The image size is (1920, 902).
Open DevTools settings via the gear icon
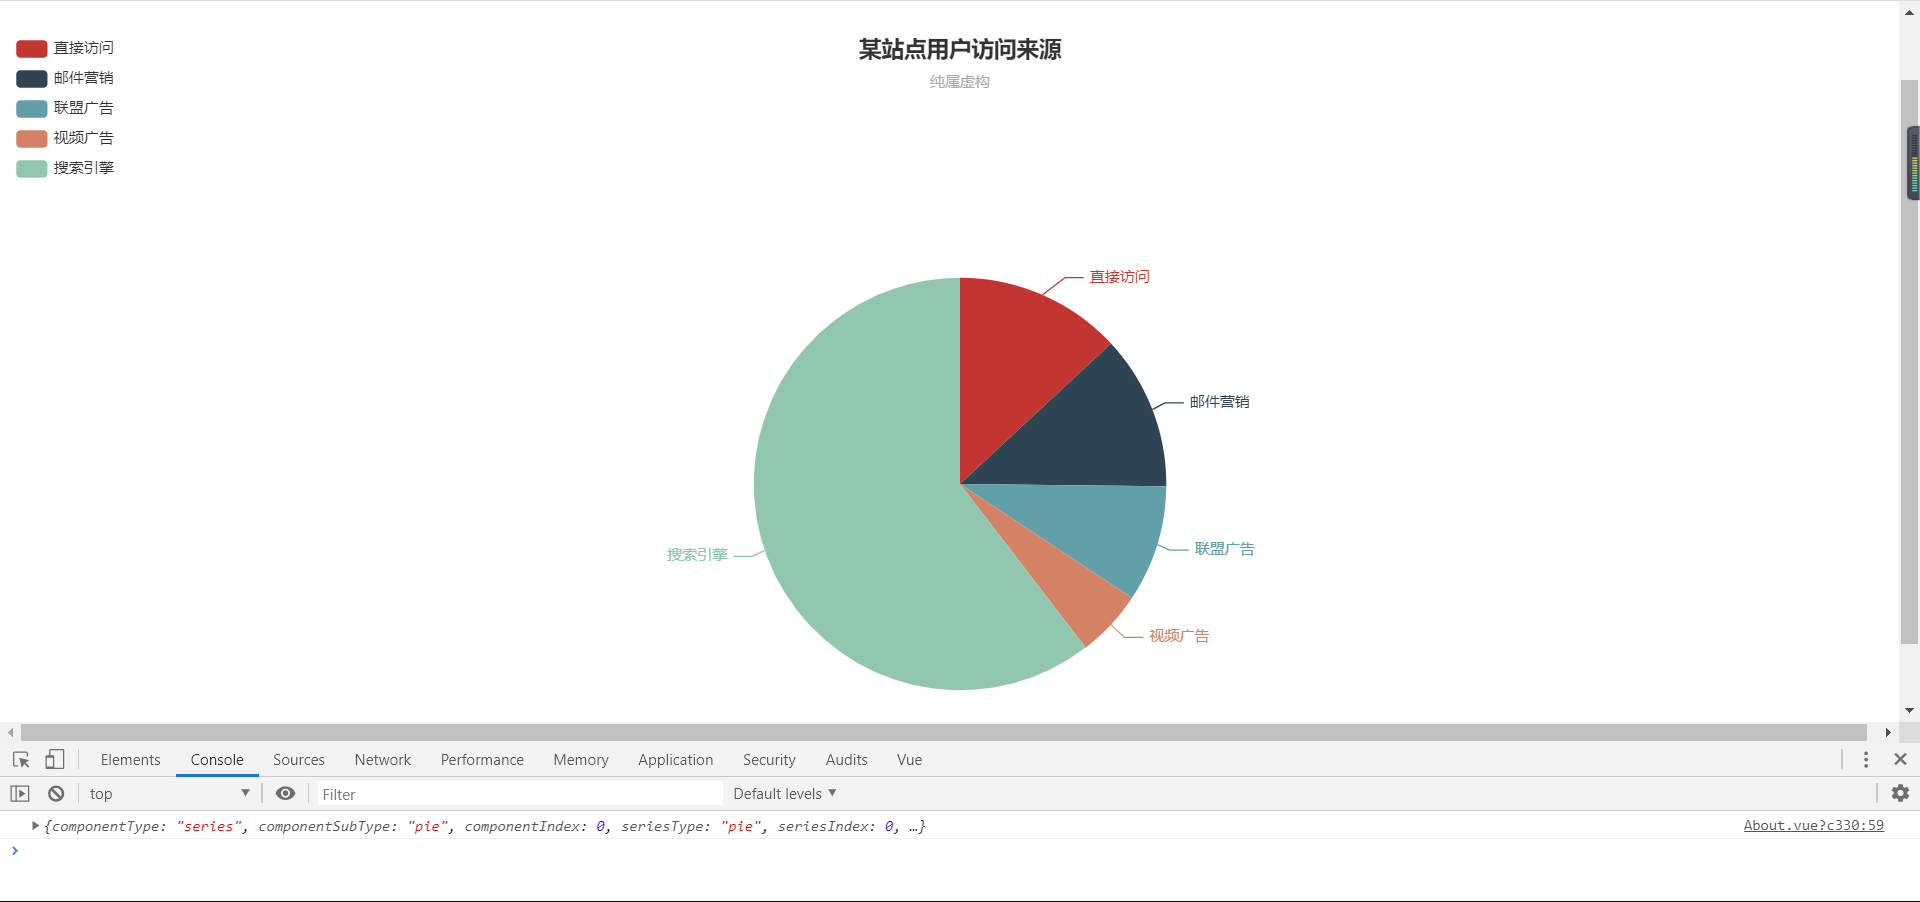tap(1901, 794)
